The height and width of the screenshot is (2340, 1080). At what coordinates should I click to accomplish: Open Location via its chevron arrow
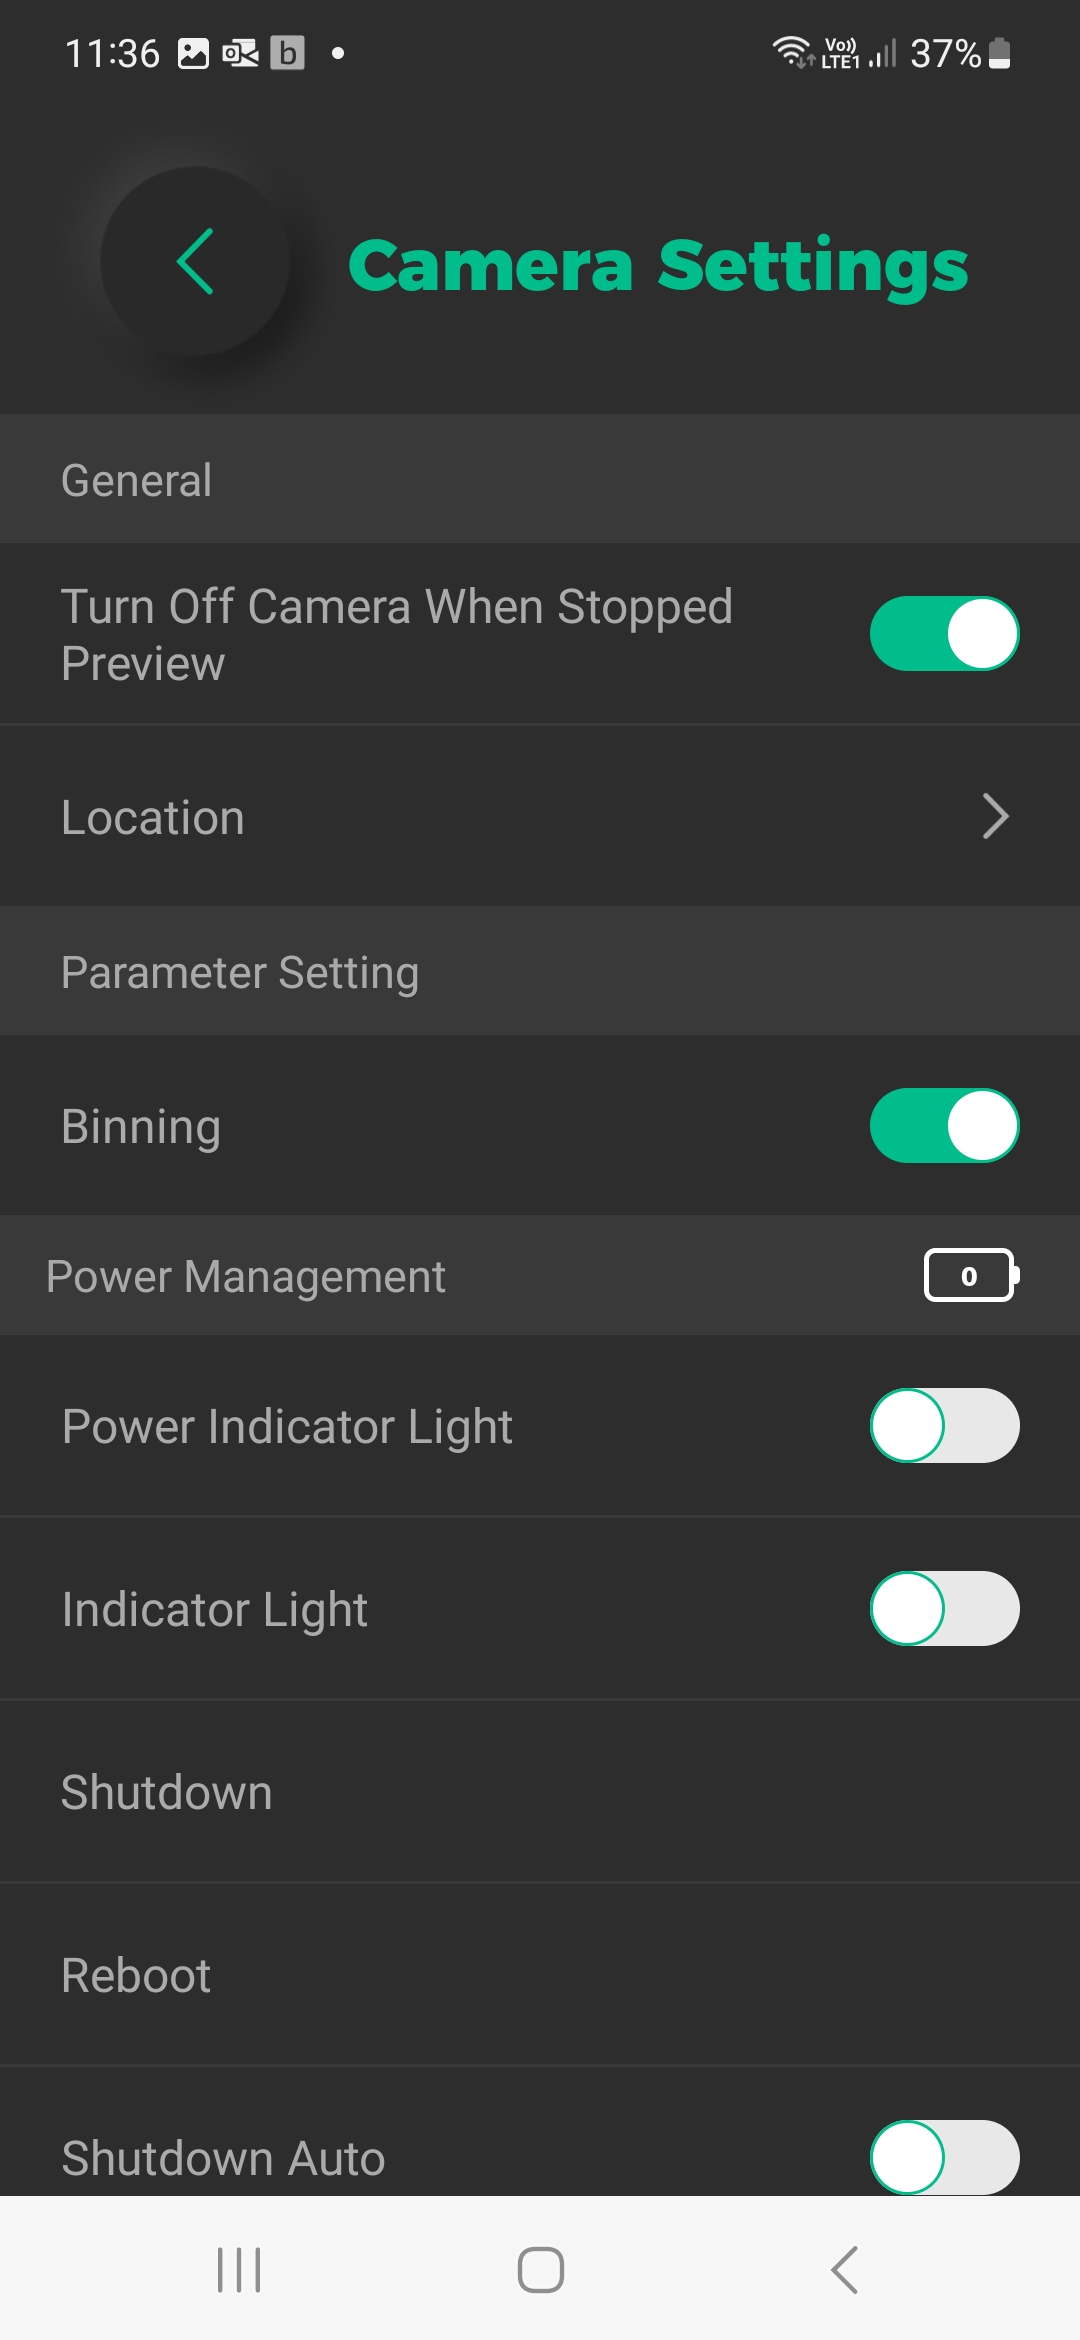[x=995, y=817]
